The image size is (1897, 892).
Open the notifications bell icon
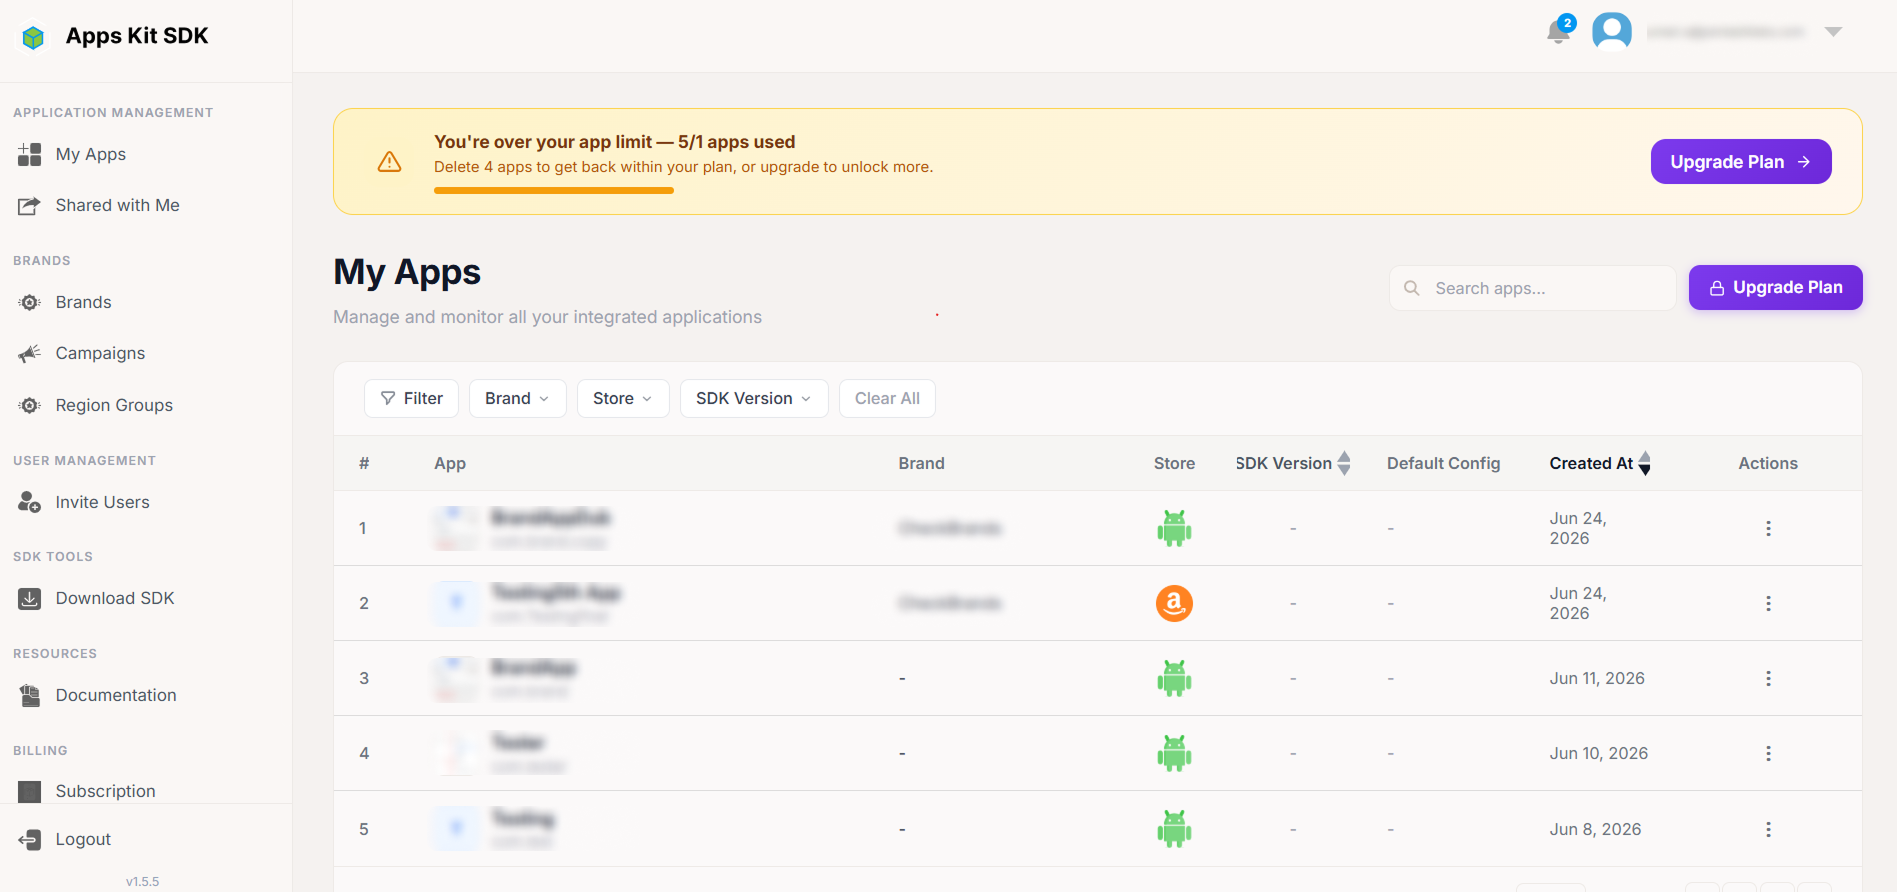(1558, 32)
